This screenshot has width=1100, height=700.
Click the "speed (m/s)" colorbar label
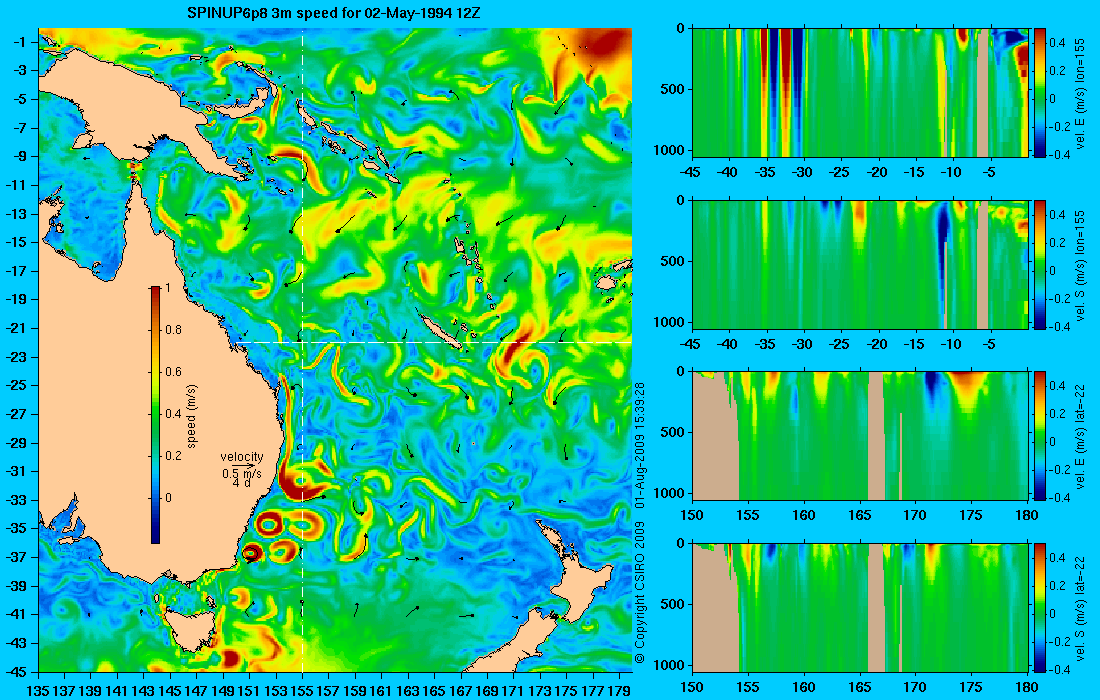coord(192,415)
